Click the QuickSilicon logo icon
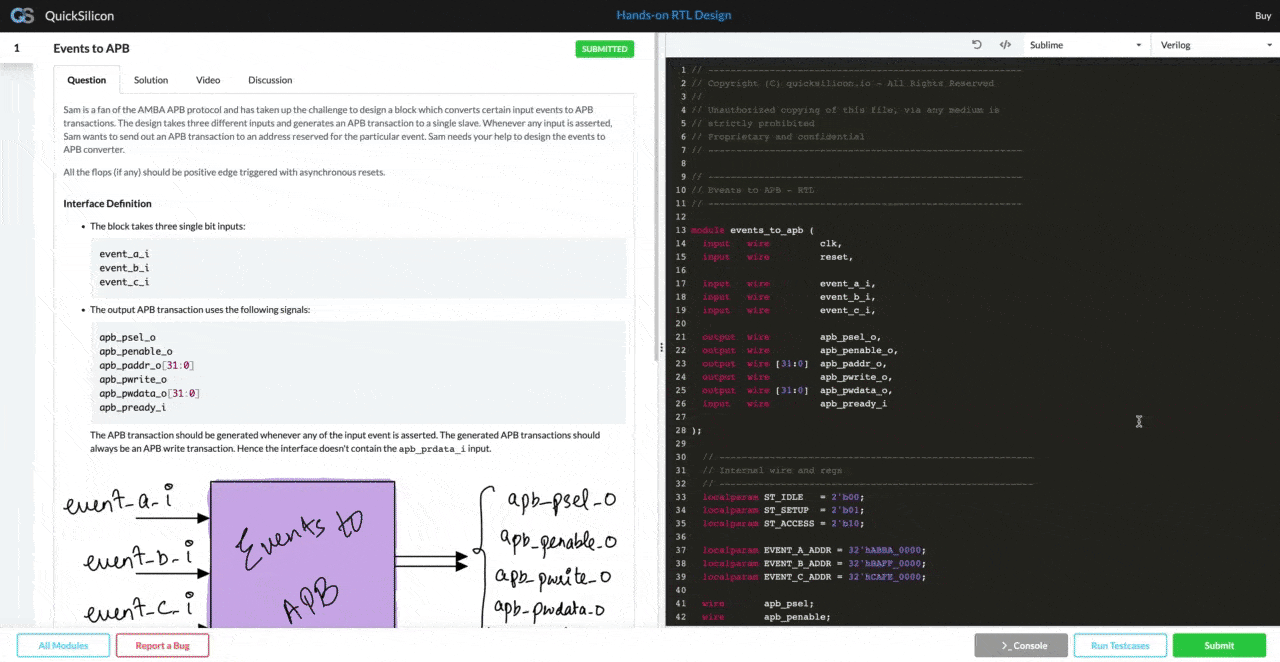 coord(22,15)
